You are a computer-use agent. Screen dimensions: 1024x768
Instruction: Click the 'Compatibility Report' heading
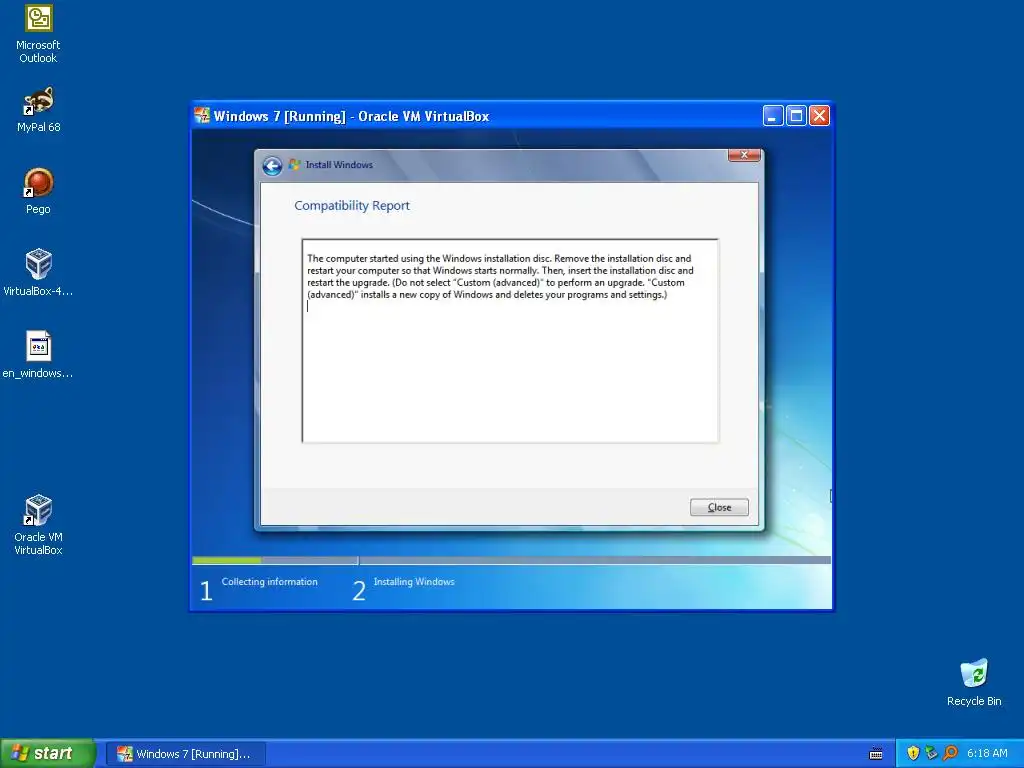[x=352, y=206]
